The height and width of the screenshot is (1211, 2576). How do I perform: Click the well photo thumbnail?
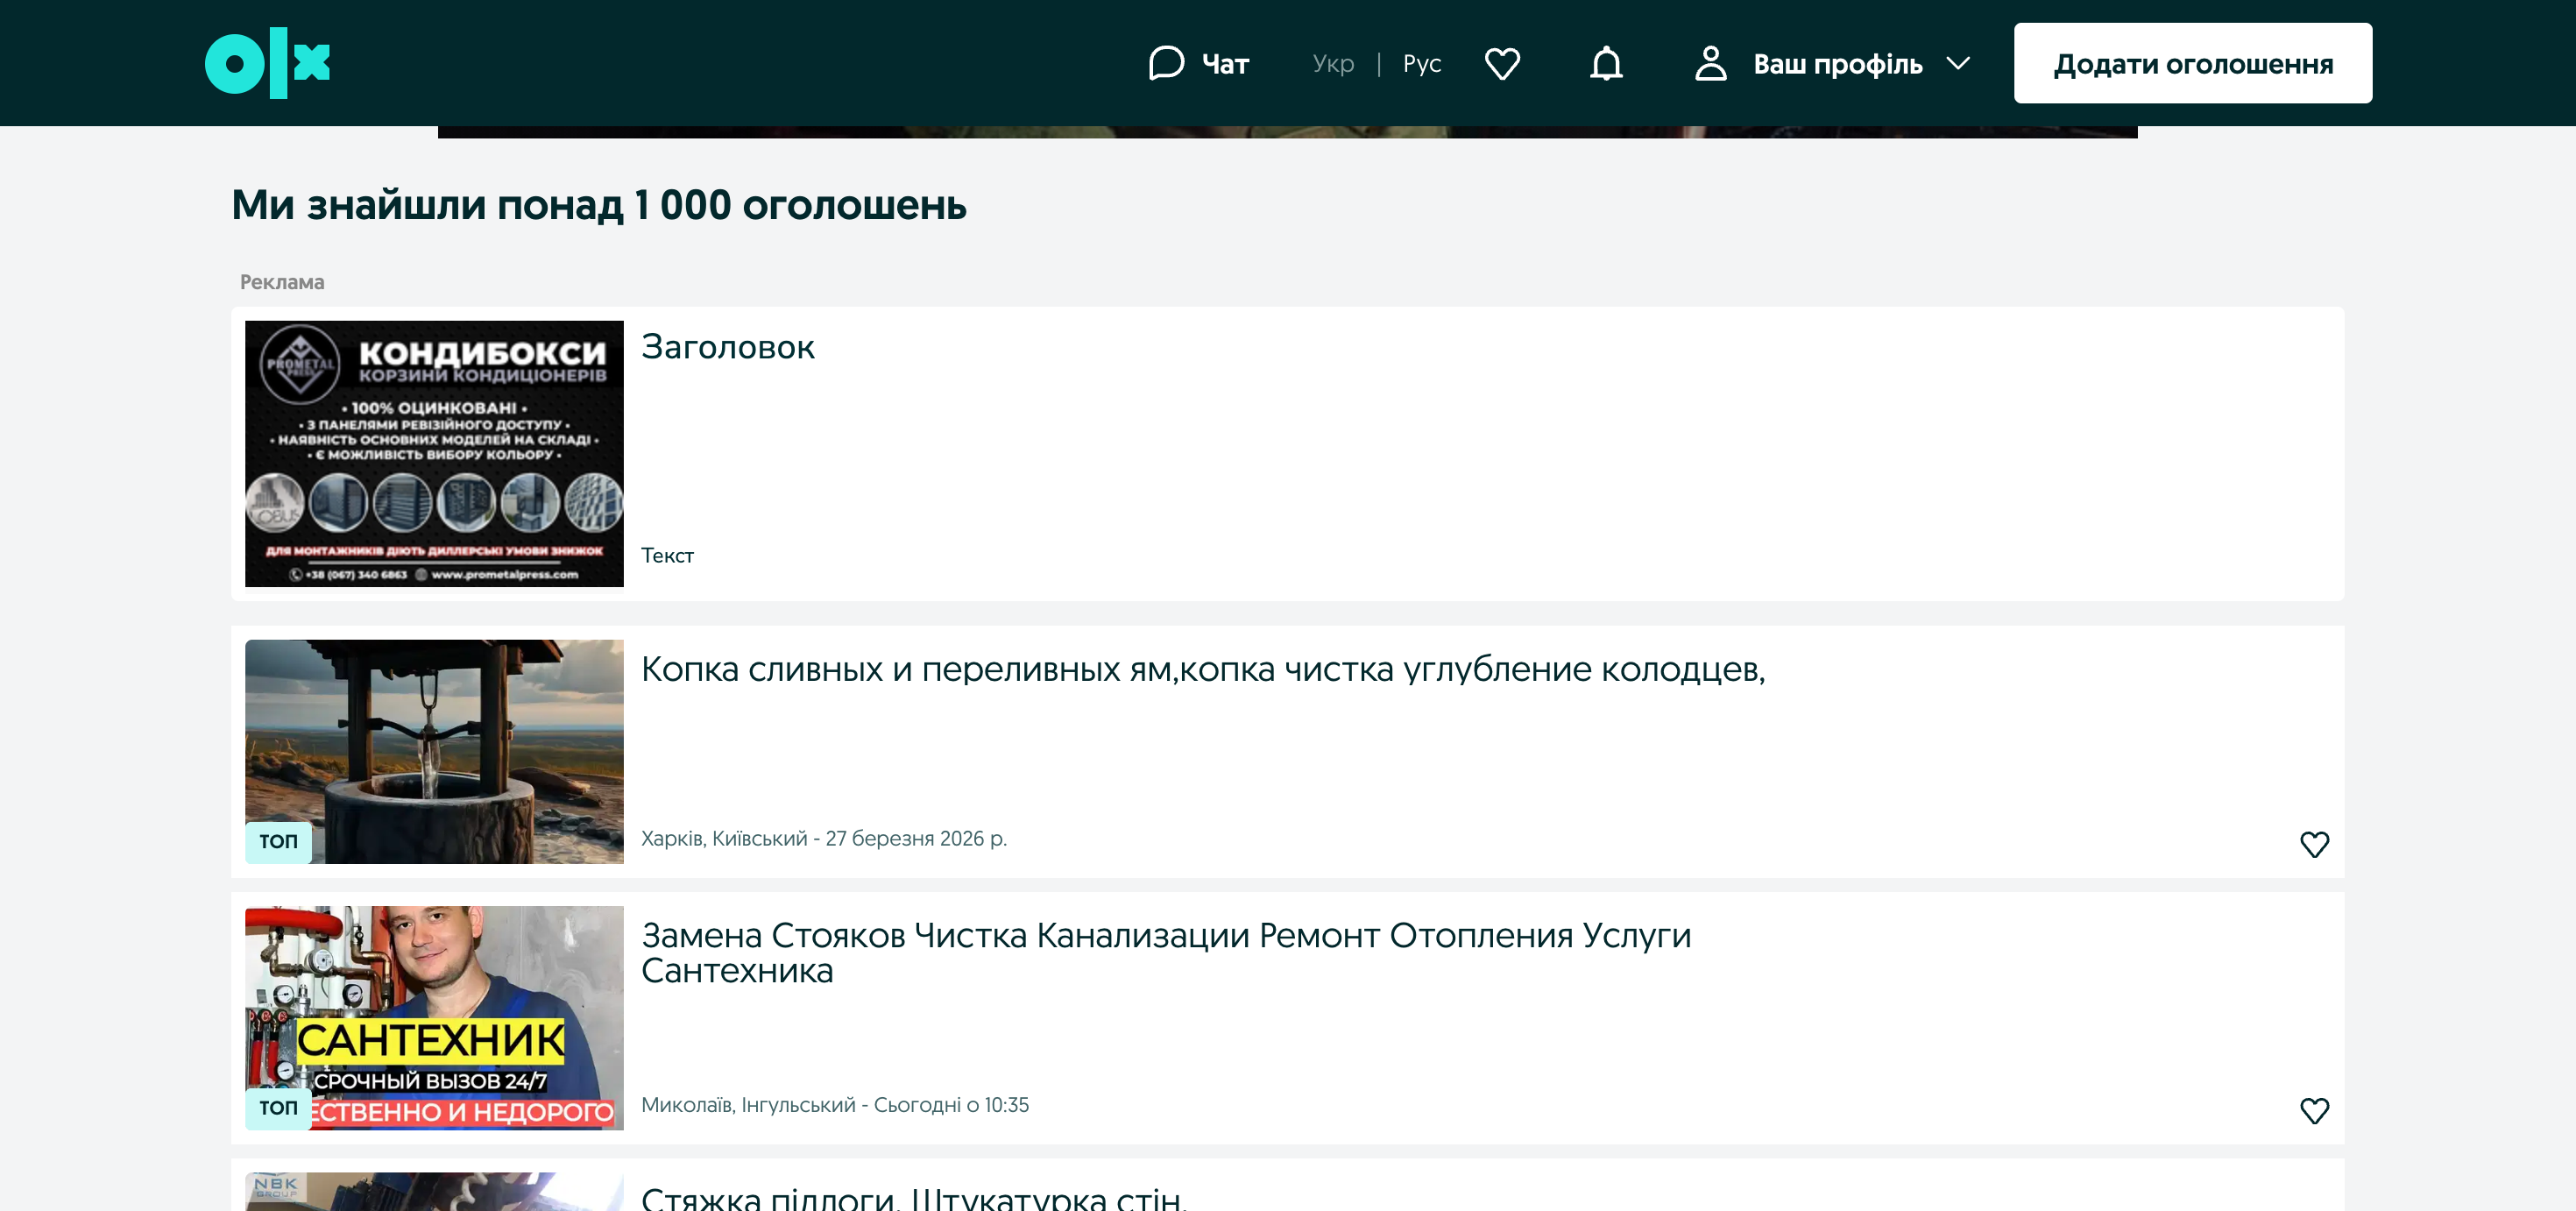(x=434, y=751)
